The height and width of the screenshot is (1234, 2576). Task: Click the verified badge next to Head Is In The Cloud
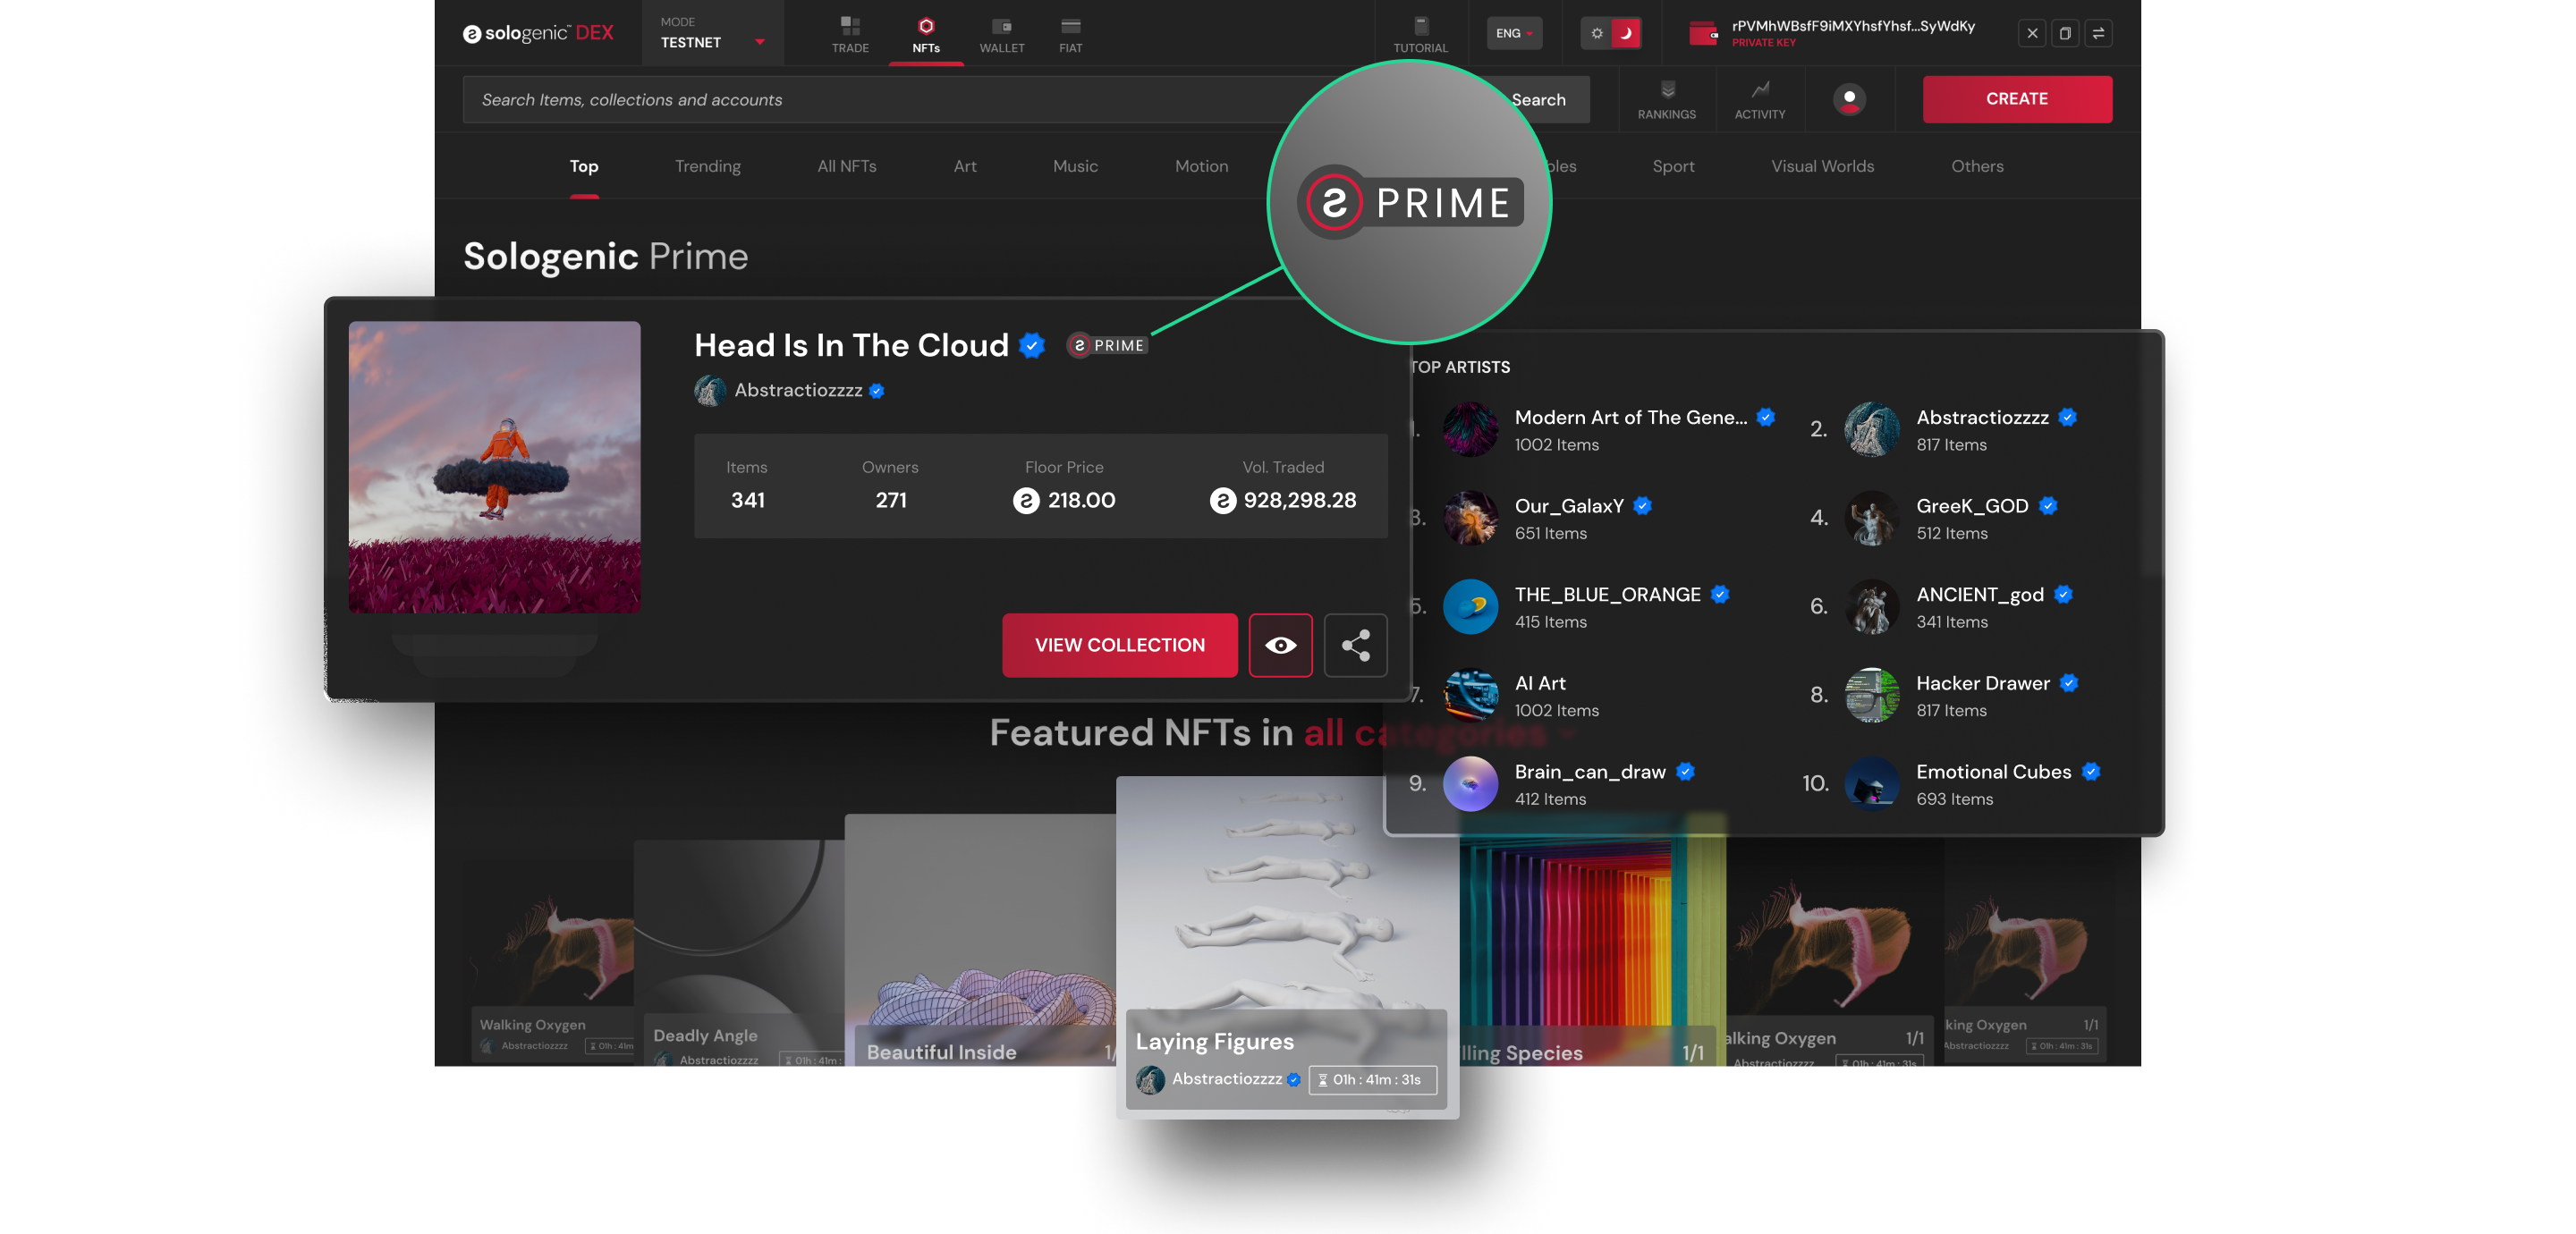[x=1032, y=345]
